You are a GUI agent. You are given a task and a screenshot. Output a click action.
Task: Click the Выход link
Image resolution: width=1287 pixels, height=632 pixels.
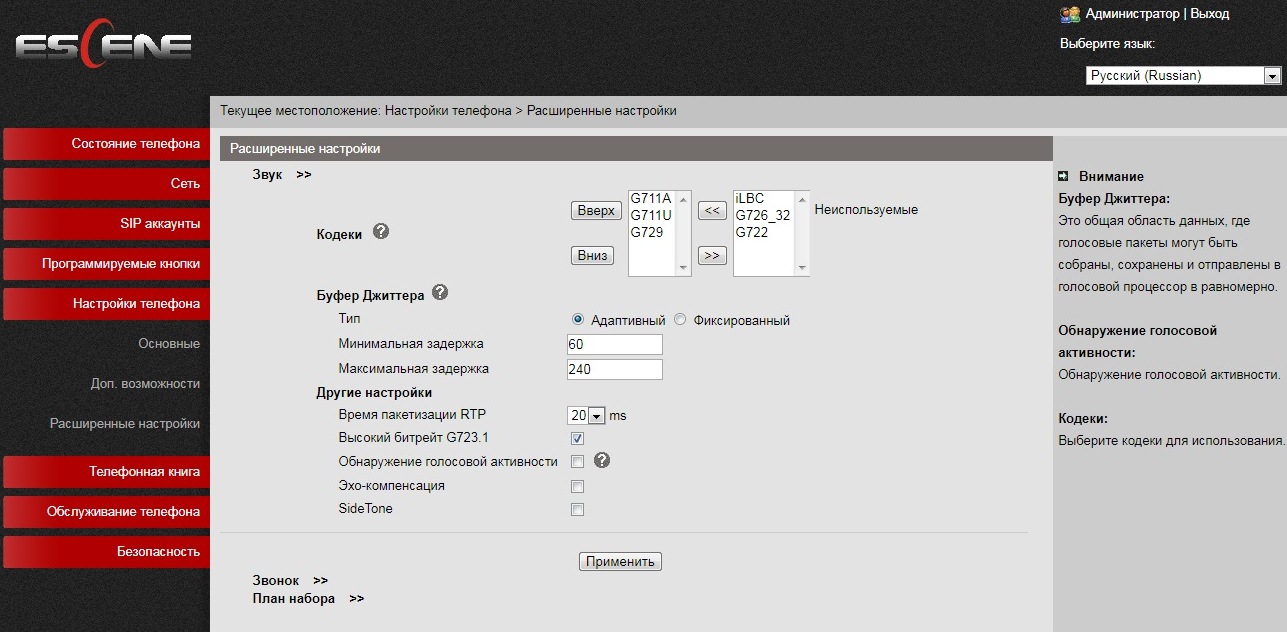(x=1210, y=14)
